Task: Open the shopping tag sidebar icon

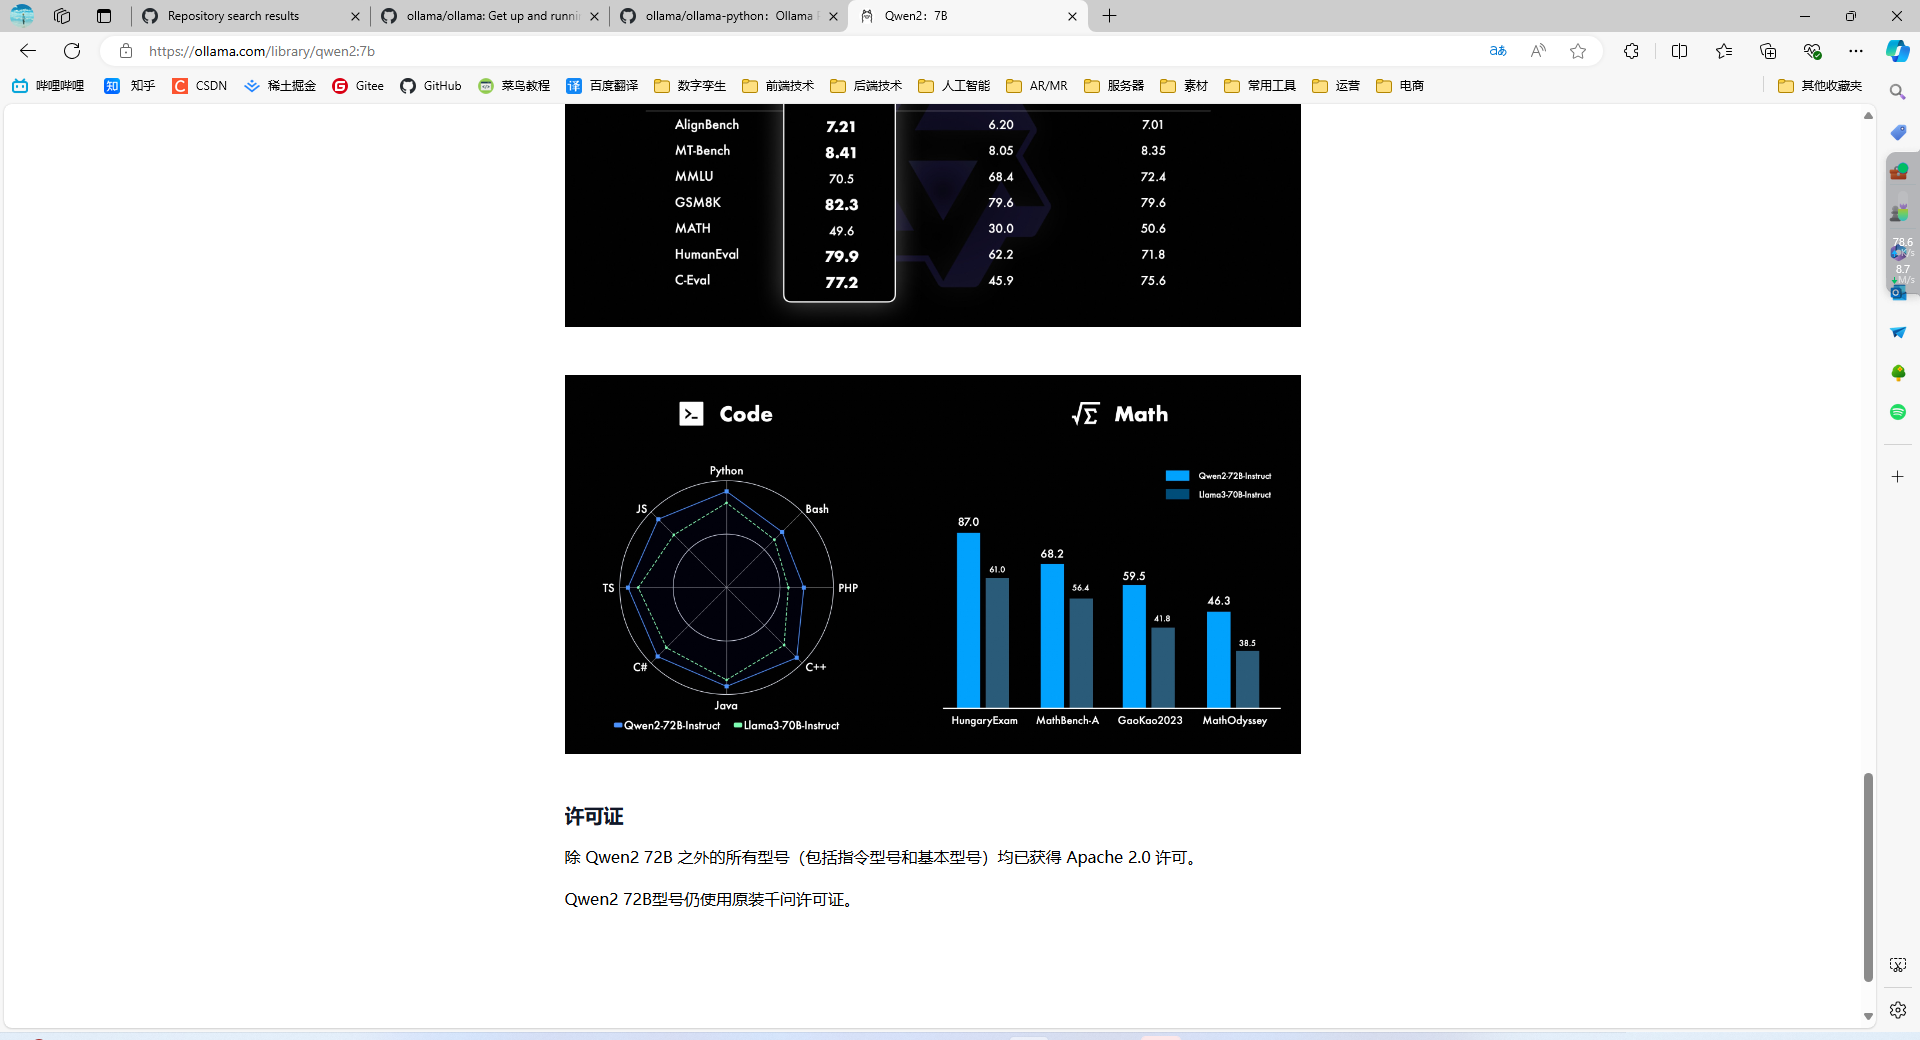Action: 1898,132
